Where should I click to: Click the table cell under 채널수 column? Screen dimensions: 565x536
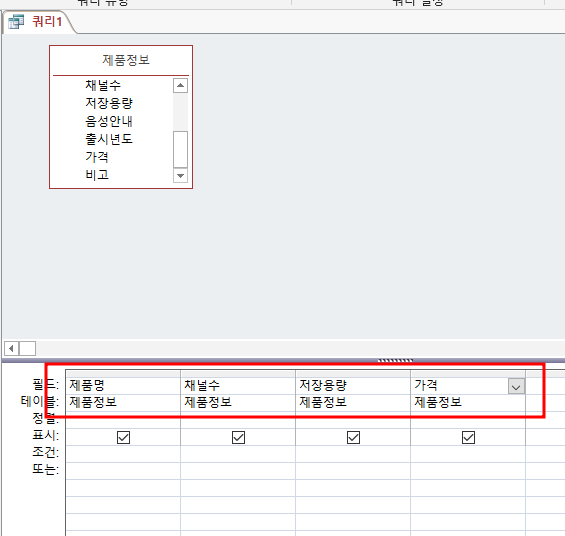point(238,402)
